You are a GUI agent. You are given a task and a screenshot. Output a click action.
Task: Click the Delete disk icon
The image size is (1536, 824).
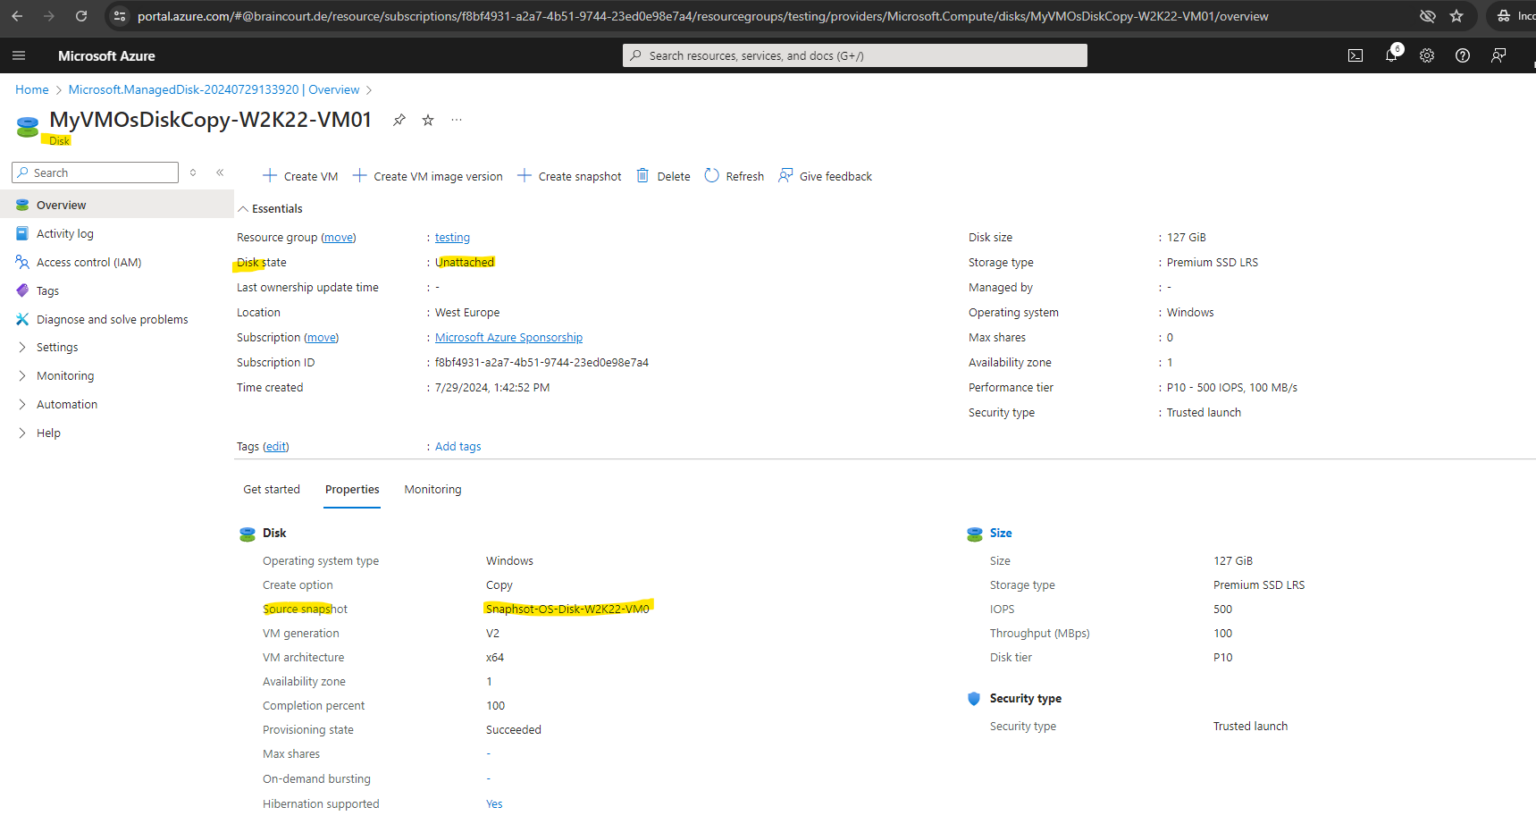pyautogui.click(x=663, y=175)
